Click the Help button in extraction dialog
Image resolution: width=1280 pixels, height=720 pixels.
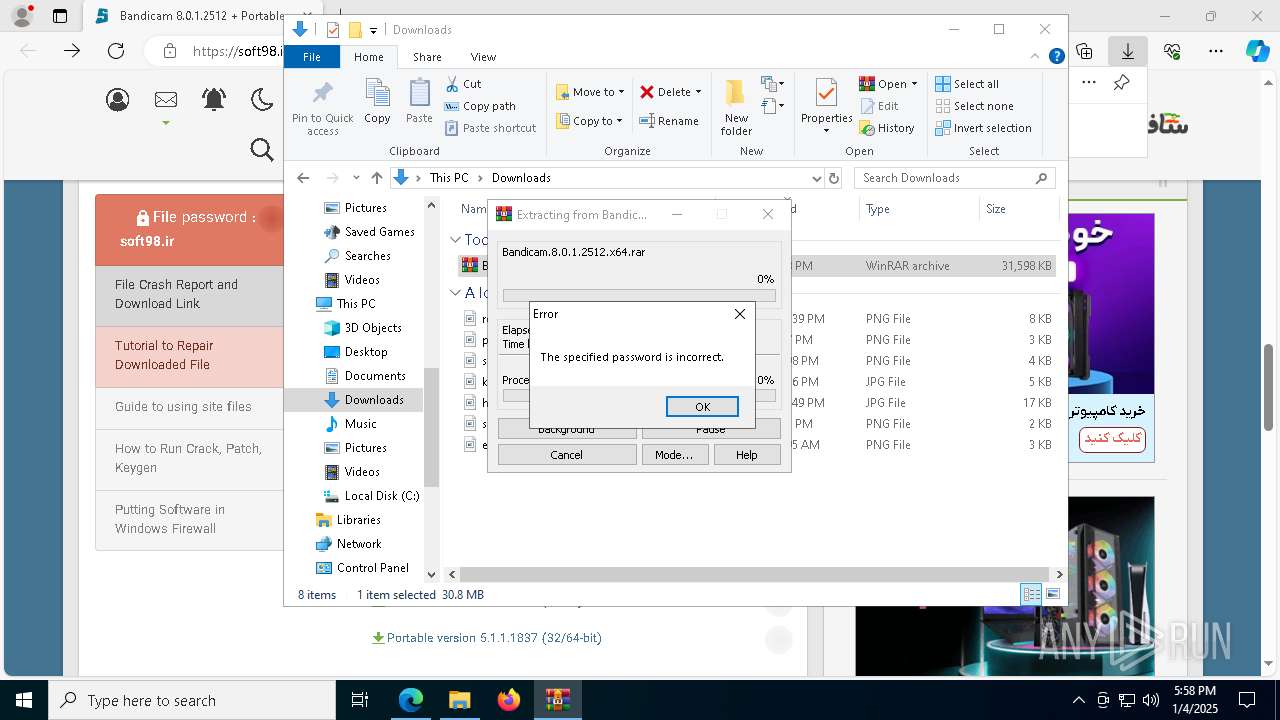747,454
